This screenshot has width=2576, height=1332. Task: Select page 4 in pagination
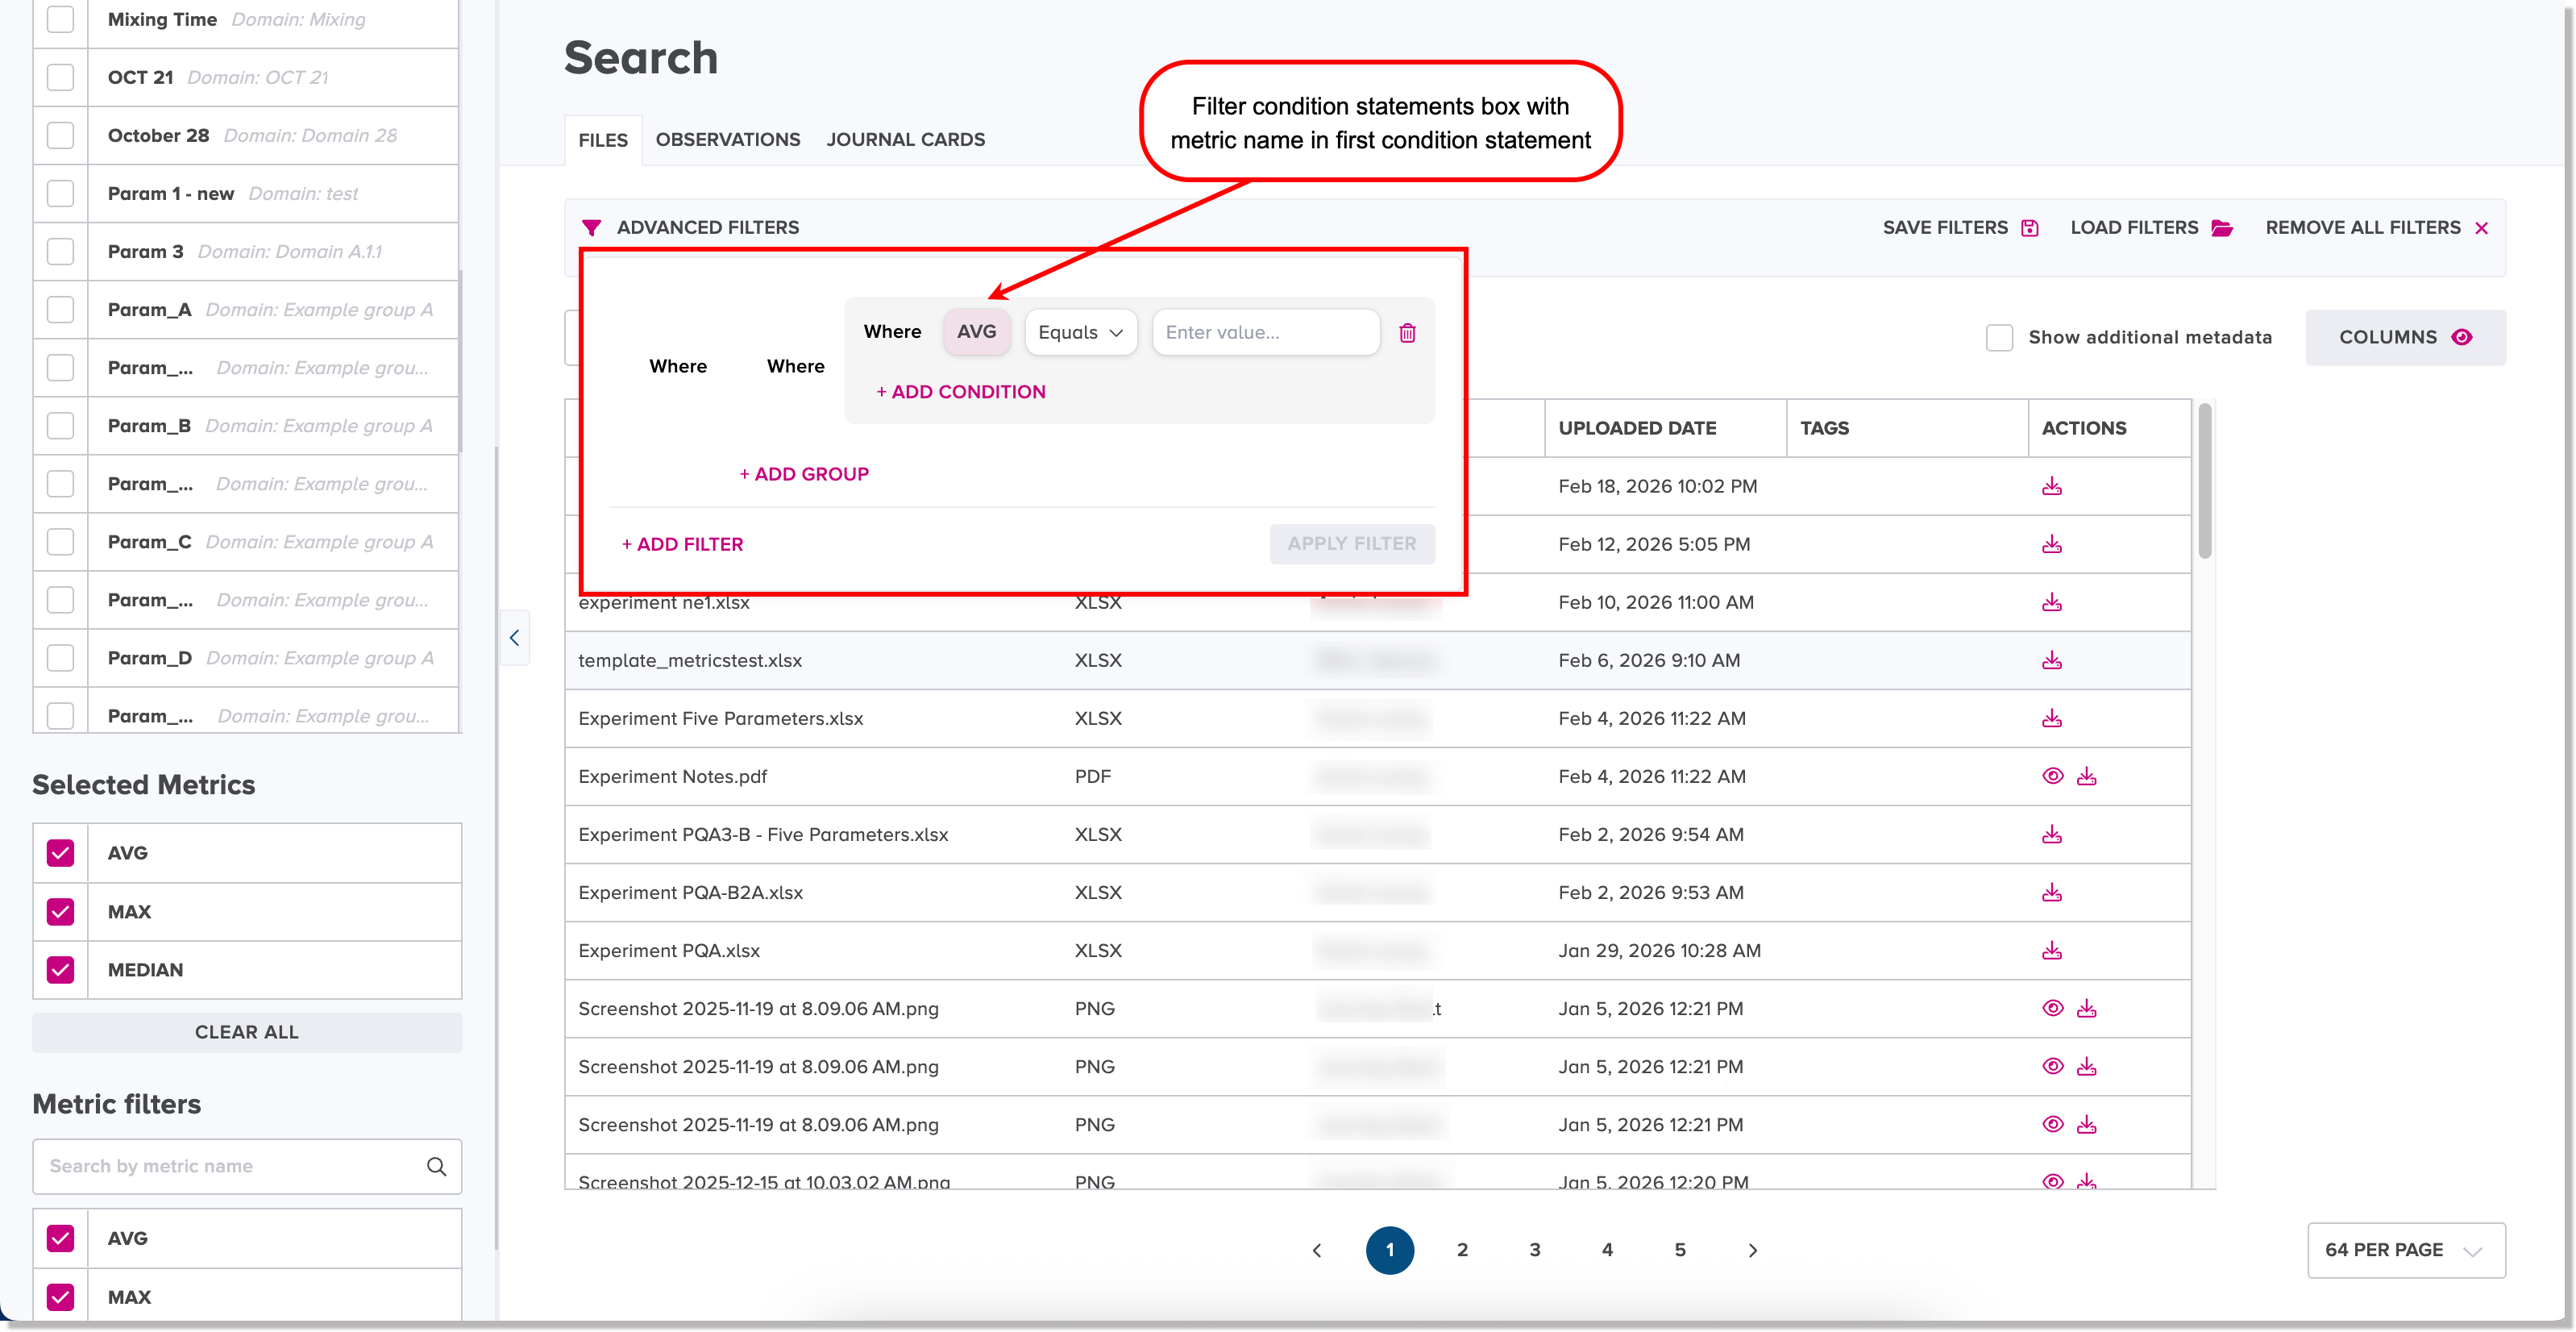click(1607, 1250)
